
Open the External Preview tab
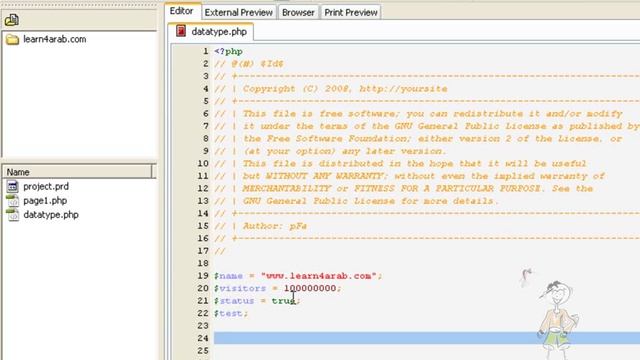[x=238, y=13]
